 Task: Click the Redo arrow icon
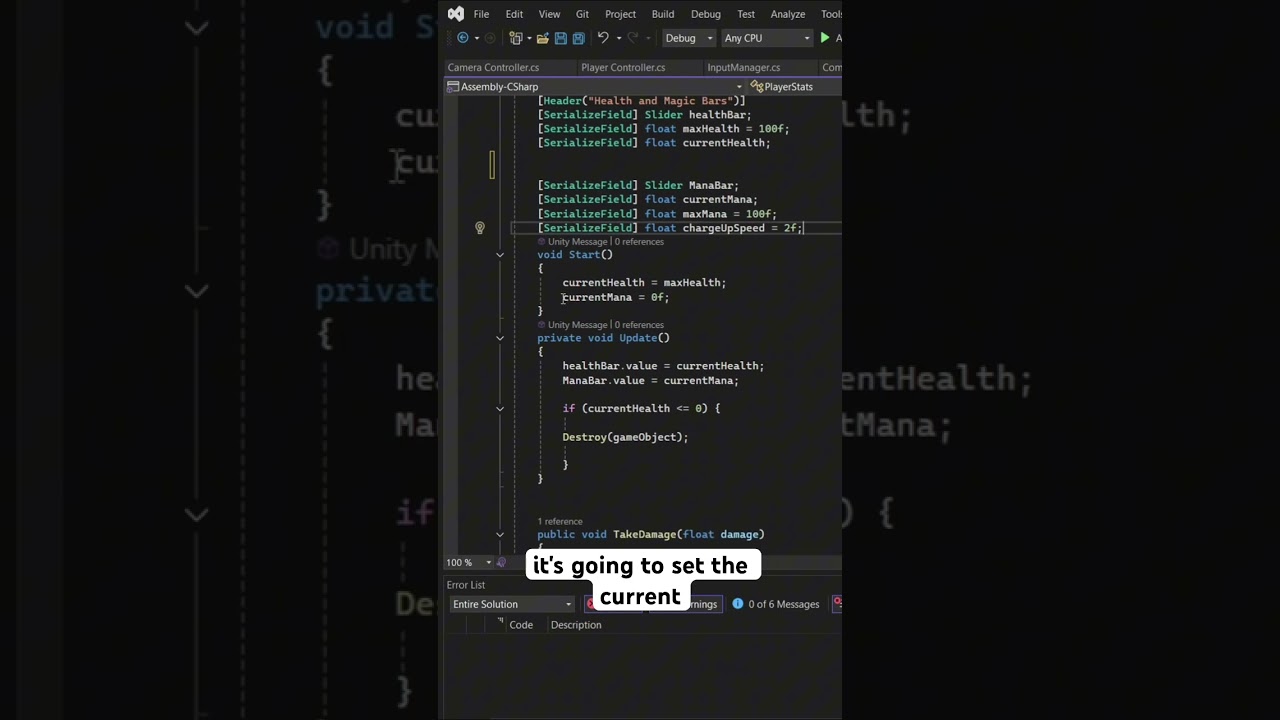tap(632, 38)
